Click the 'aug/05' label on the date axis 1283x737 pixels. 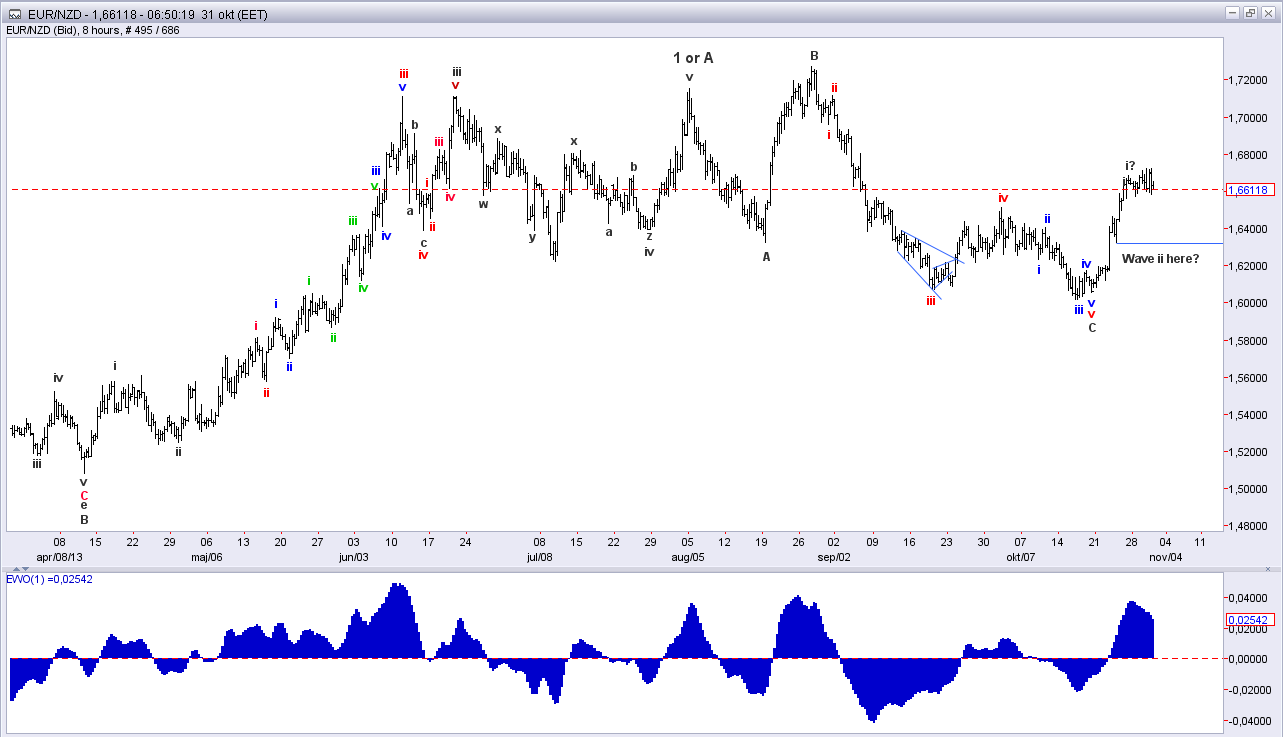(x=687, y=557)
